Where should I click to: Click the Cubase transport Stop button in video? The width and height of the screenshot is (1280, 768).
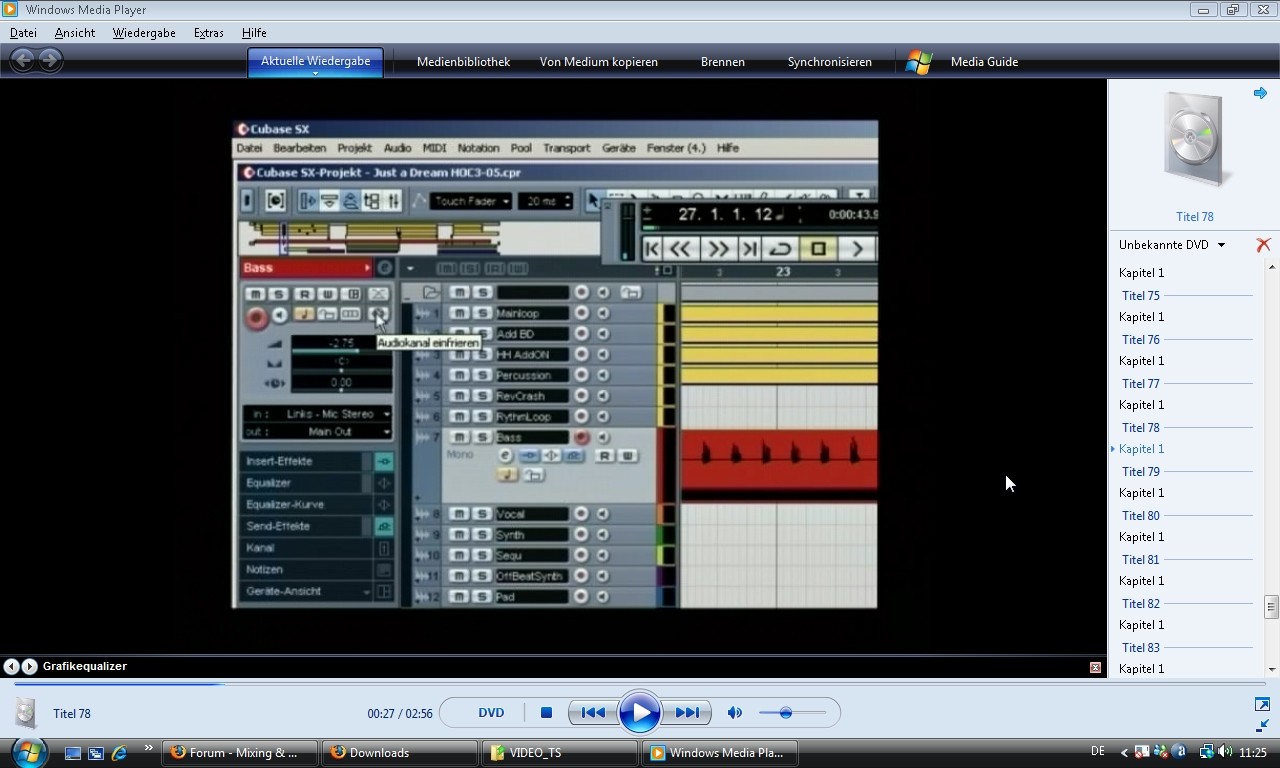pos(818,249)
